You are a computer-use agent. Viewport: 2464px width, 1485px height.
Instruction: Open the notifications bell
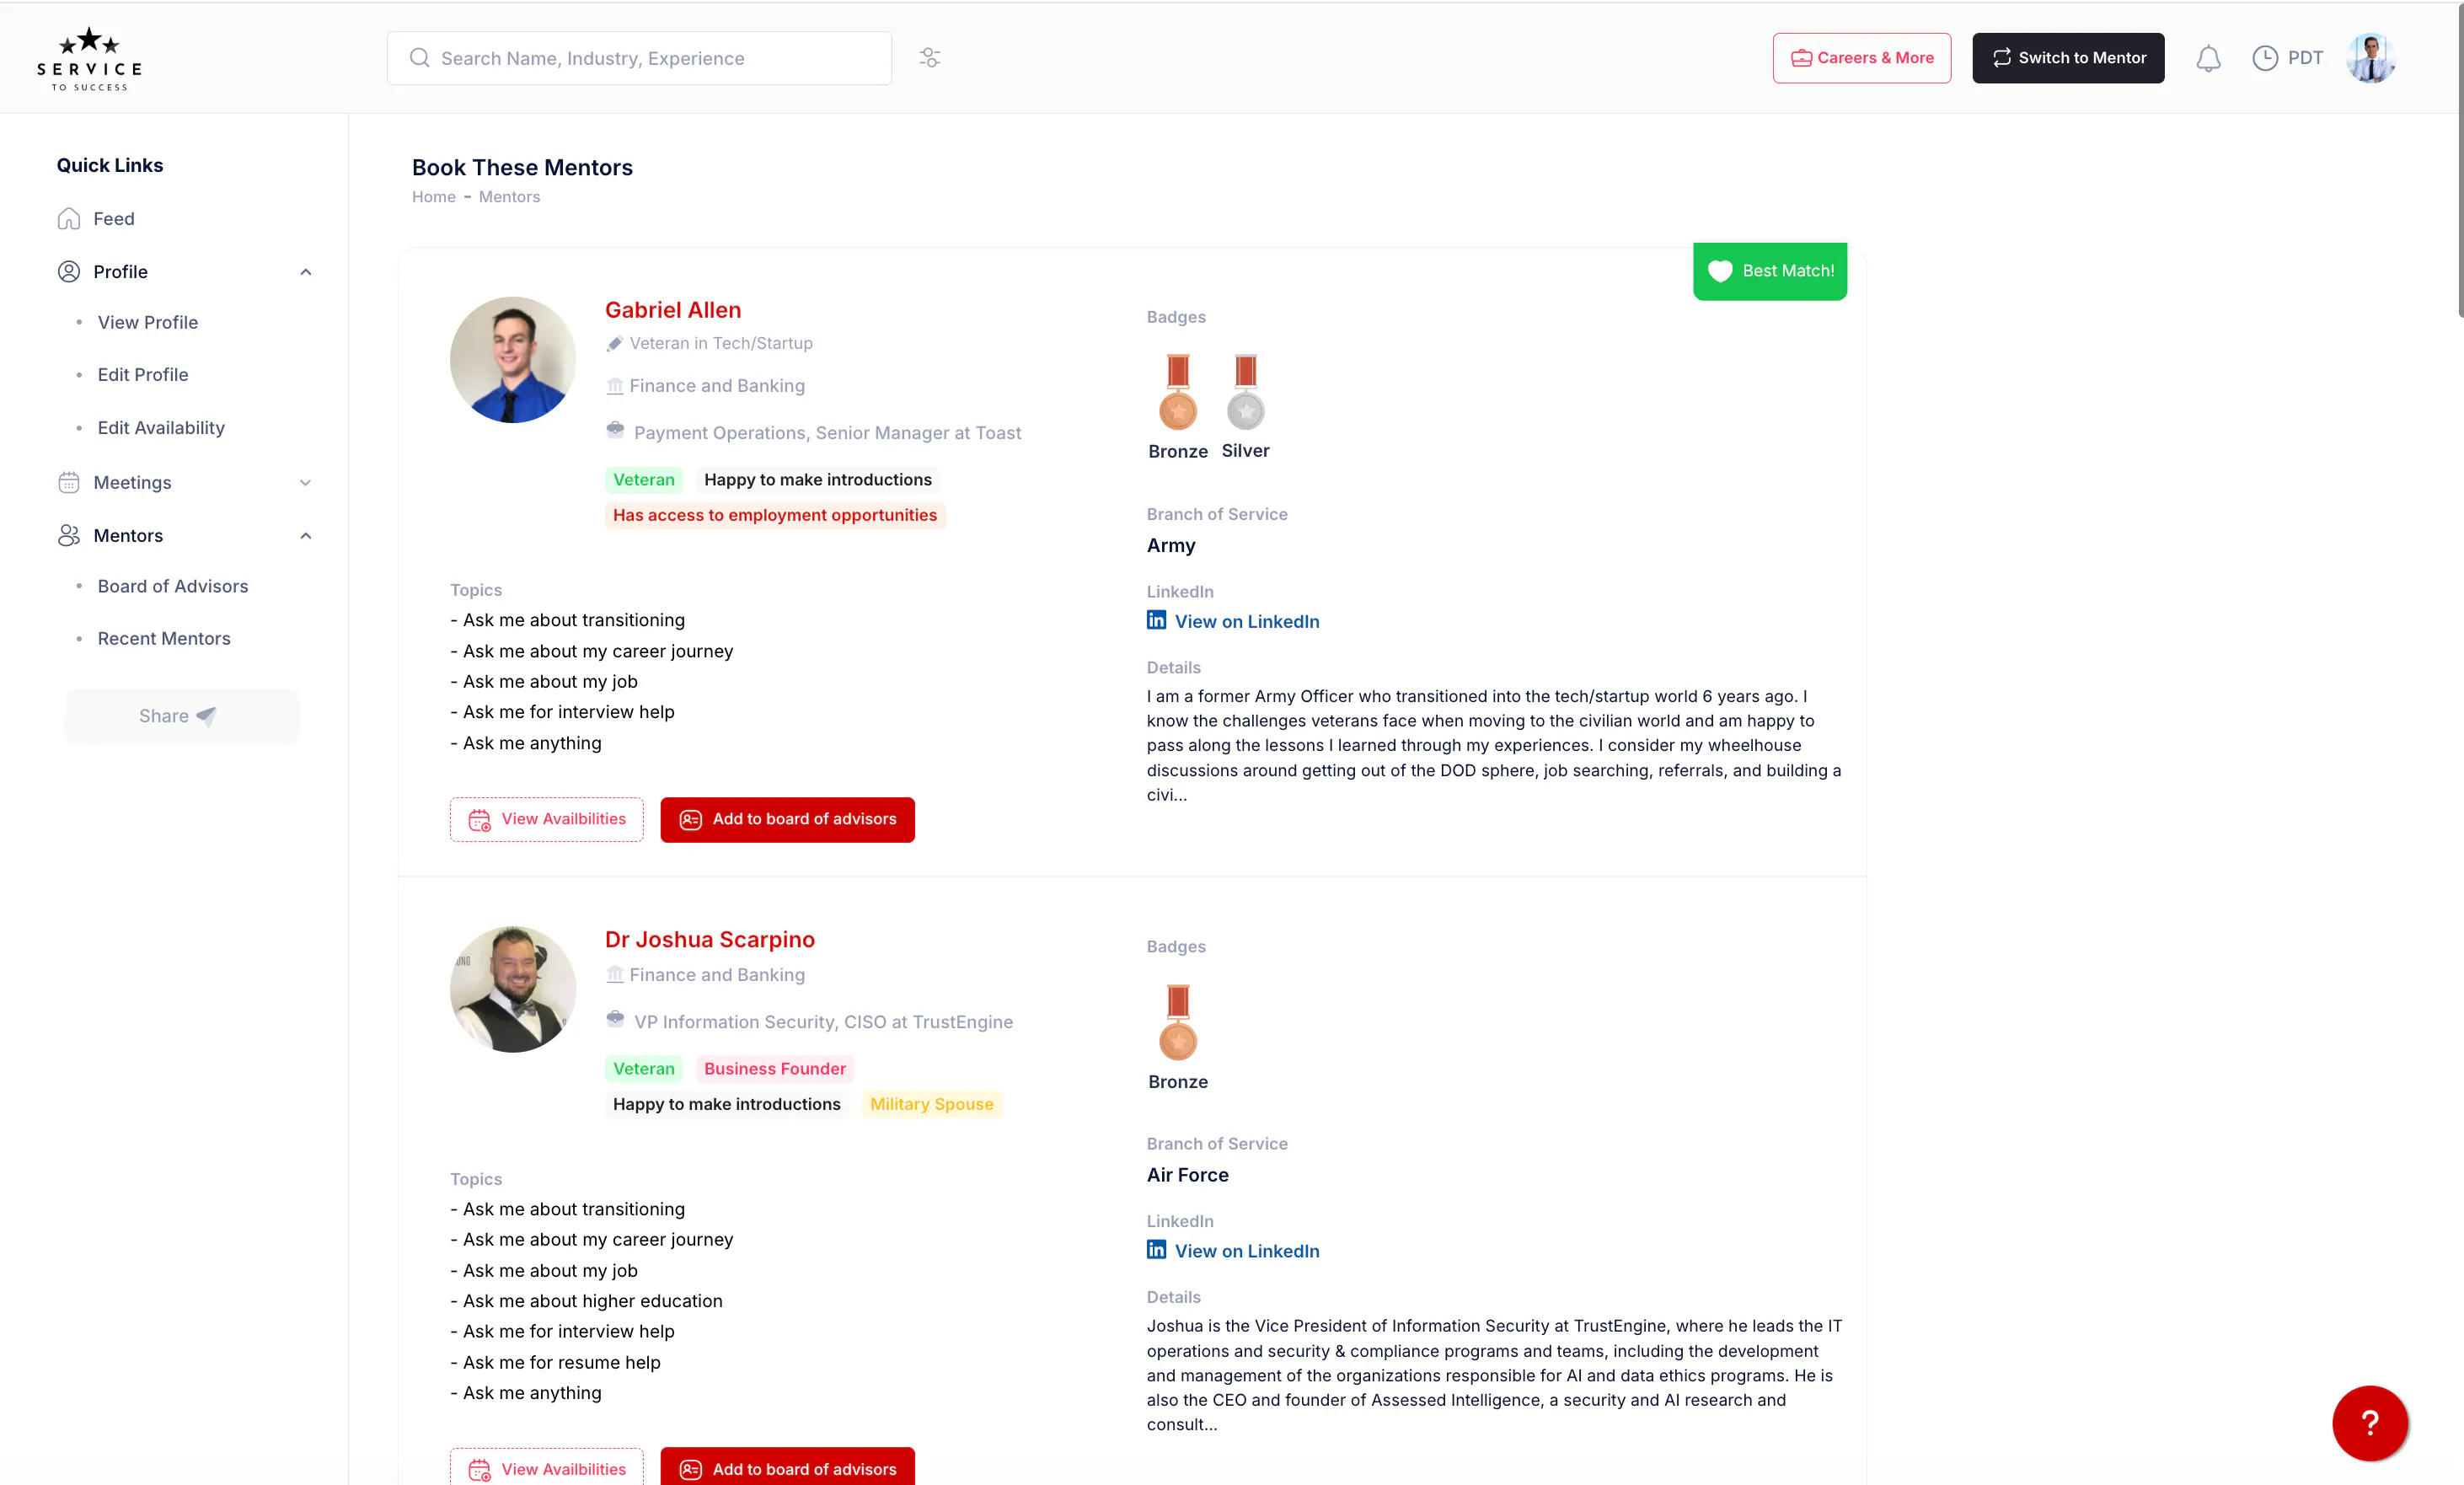point(2208,58)
